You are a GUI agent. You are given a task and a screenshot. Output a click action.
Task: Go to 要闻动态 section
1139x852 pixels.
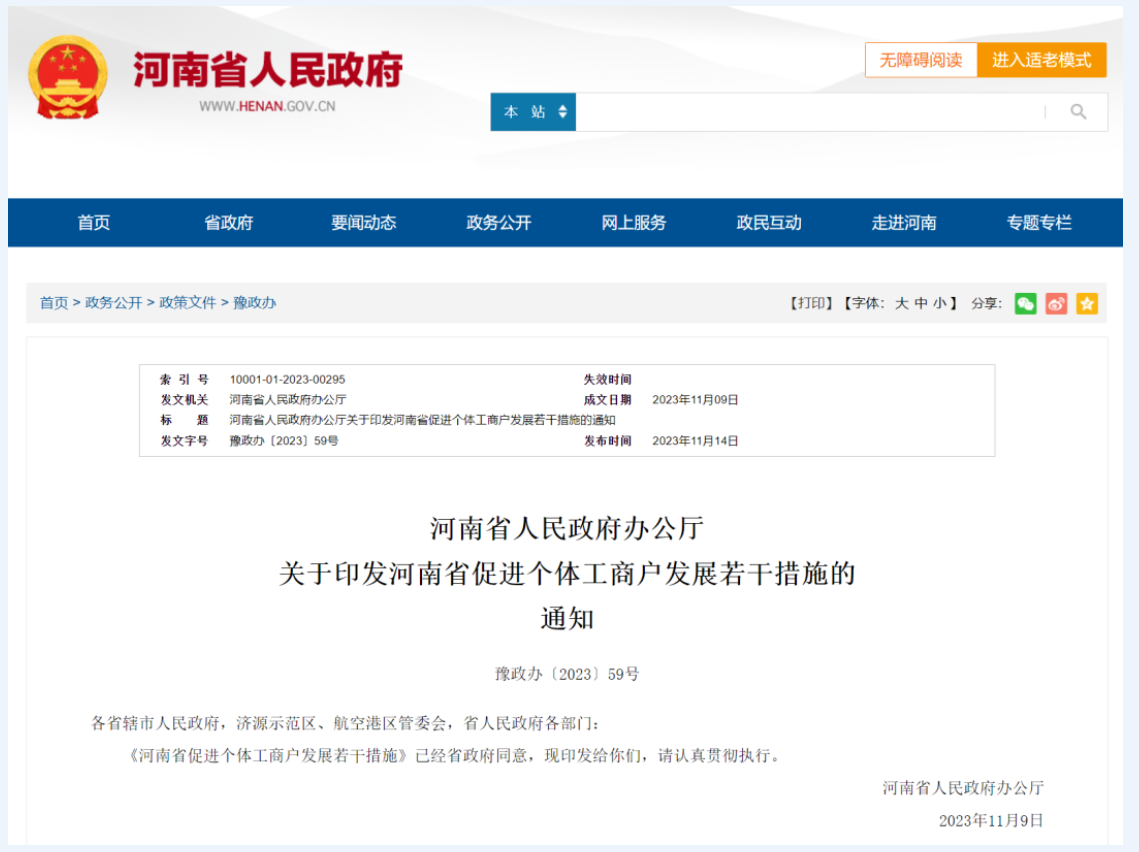(364, 223)
